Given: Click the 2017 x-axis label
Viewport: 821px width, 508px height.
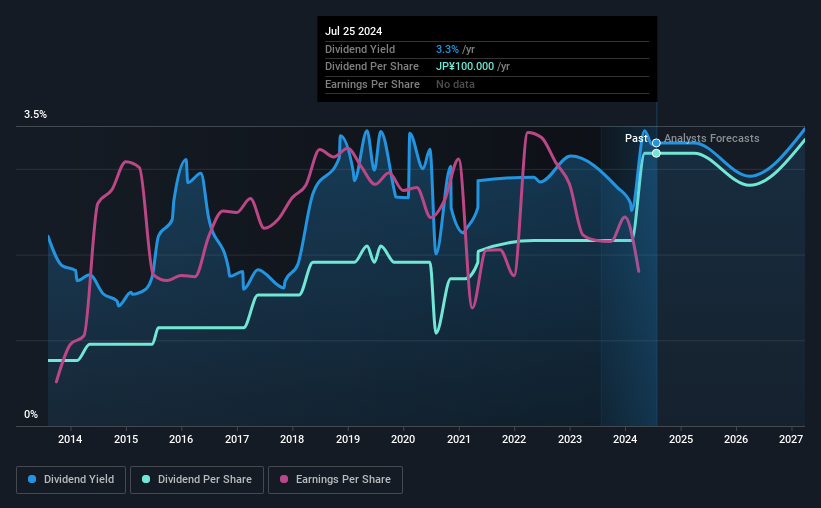Looking at the screenshot, I should coord(237,439).
